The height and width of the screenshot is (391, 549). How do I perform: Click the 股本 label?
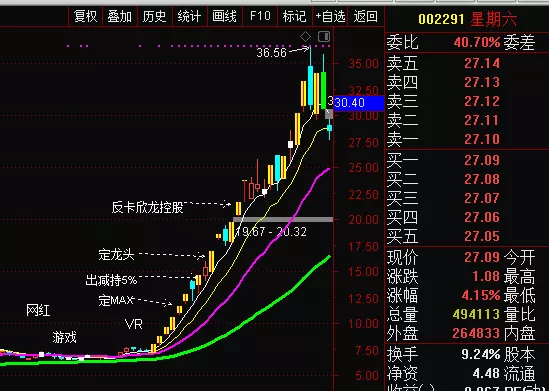click(x=519, y=355)
